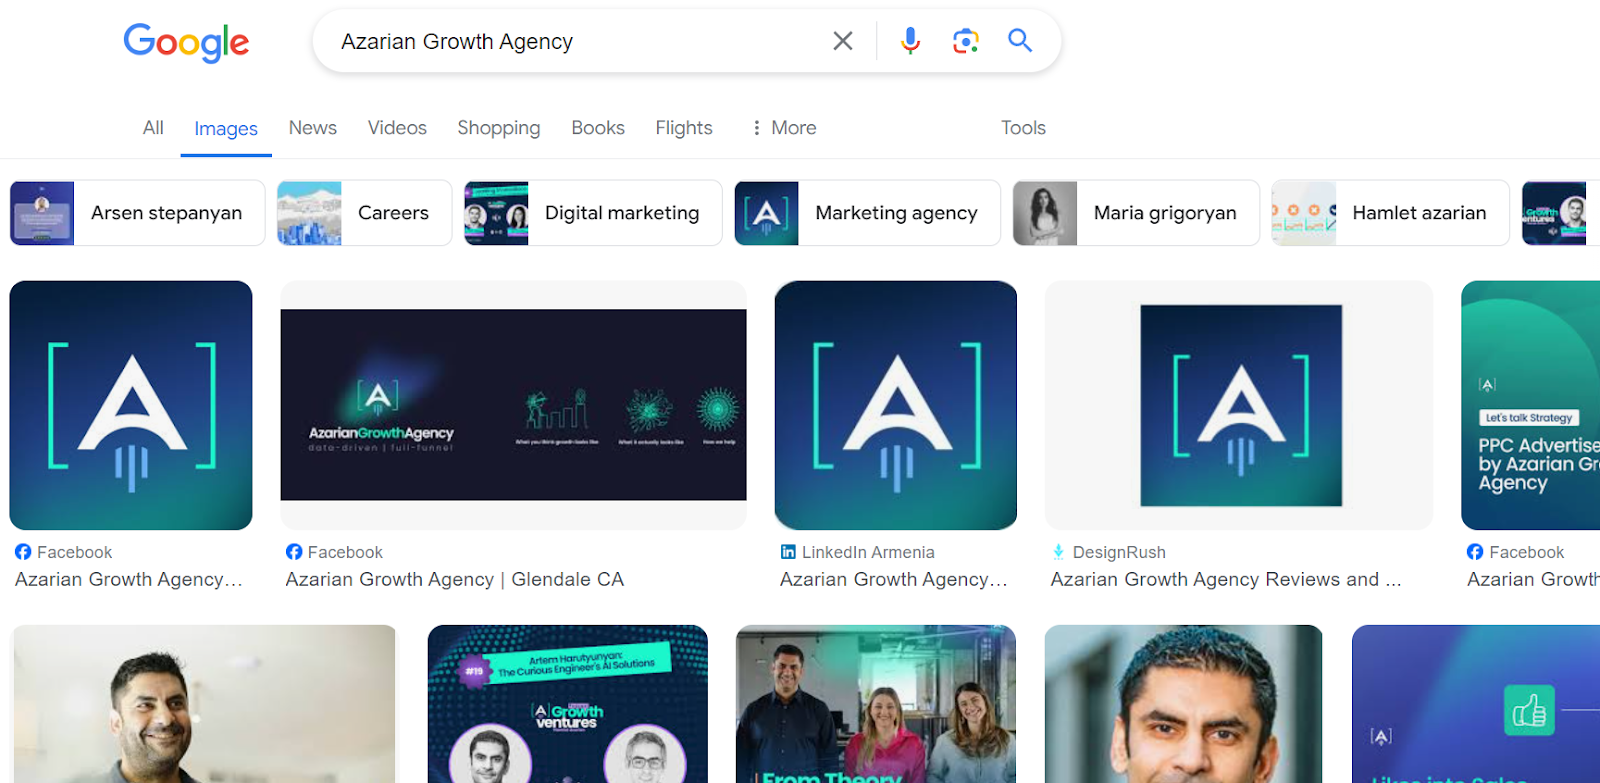Open the DesignRush logo image
Screen dimensions: 1600x783
(1239, 405)
